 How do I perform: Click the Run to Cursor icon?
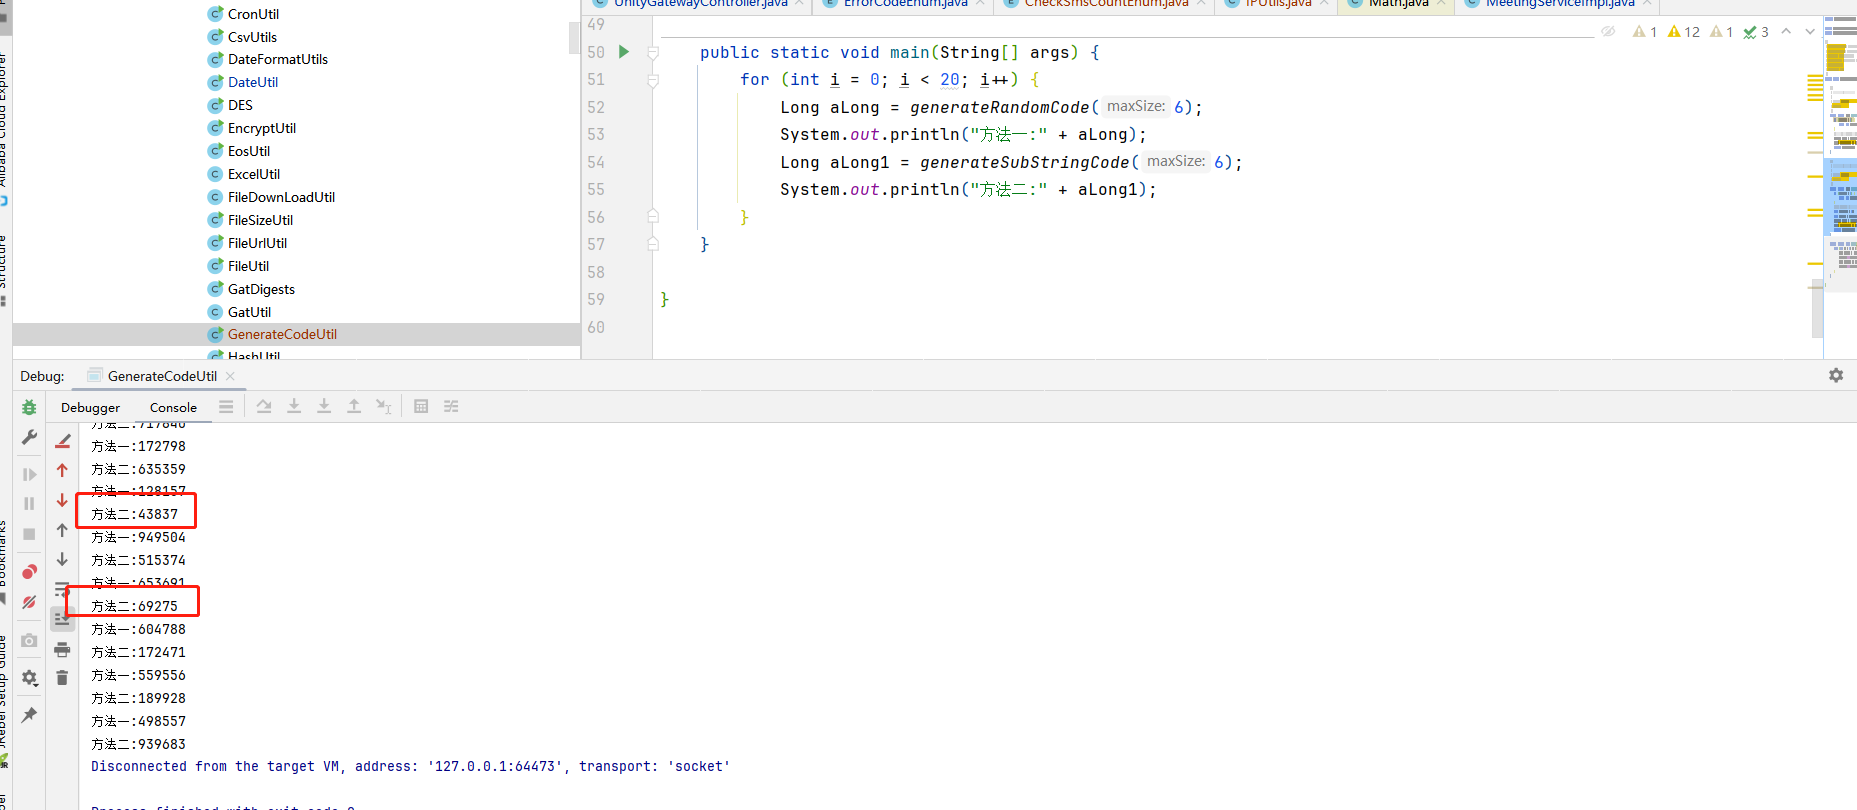(x=384, y=406)
